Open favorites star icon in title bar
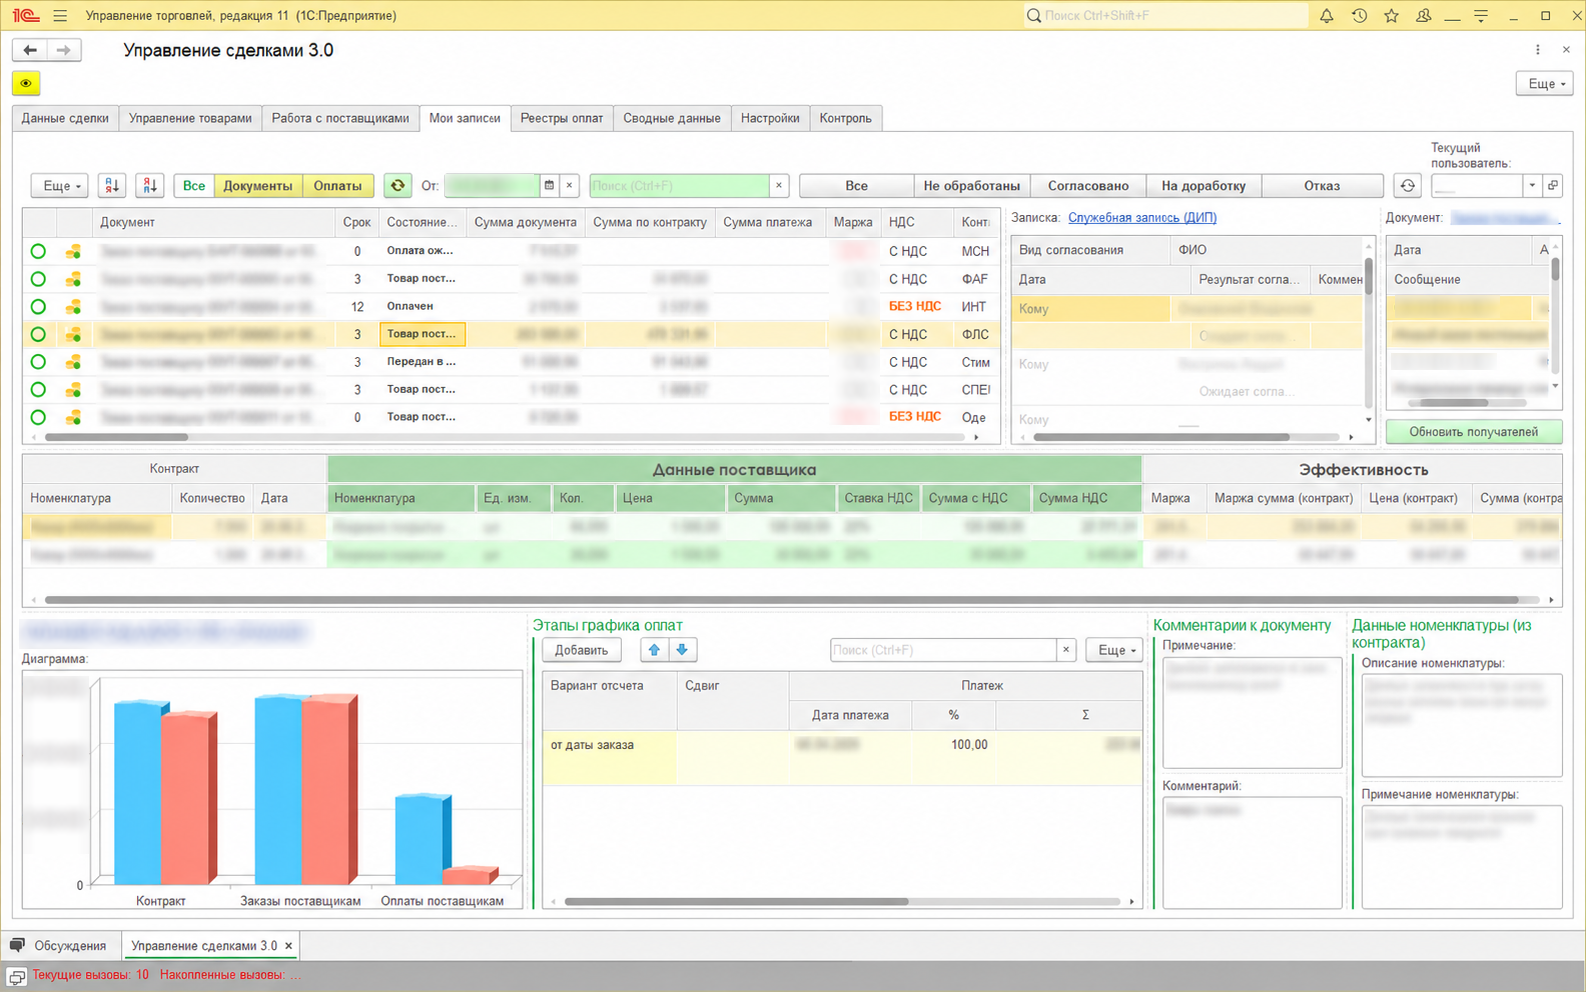The width and height of the screenshot is (1586, 992). 1391,16
